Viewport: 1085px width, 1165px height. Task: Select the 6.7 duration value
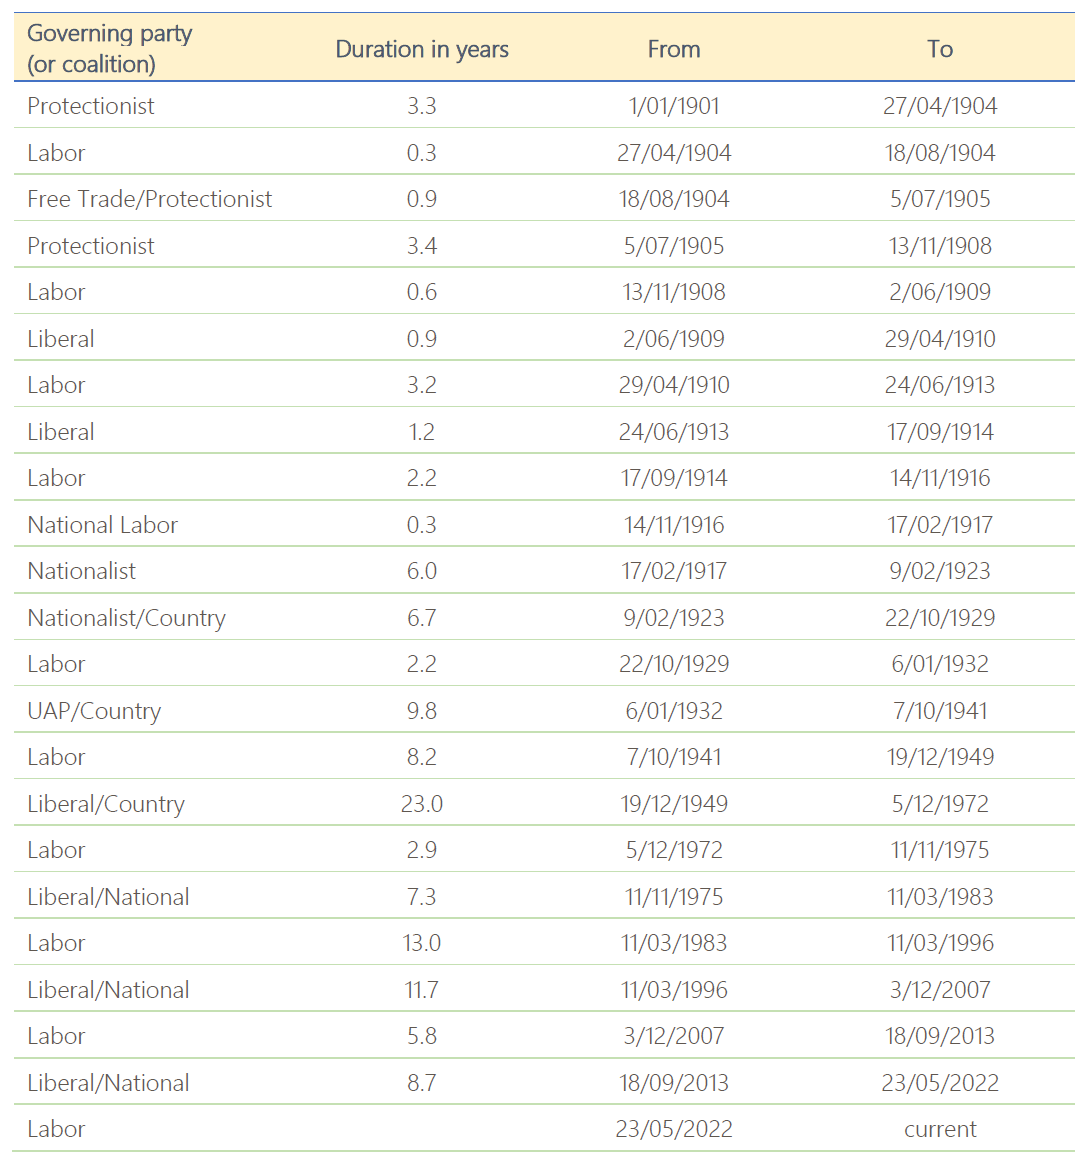coord(421,618)
